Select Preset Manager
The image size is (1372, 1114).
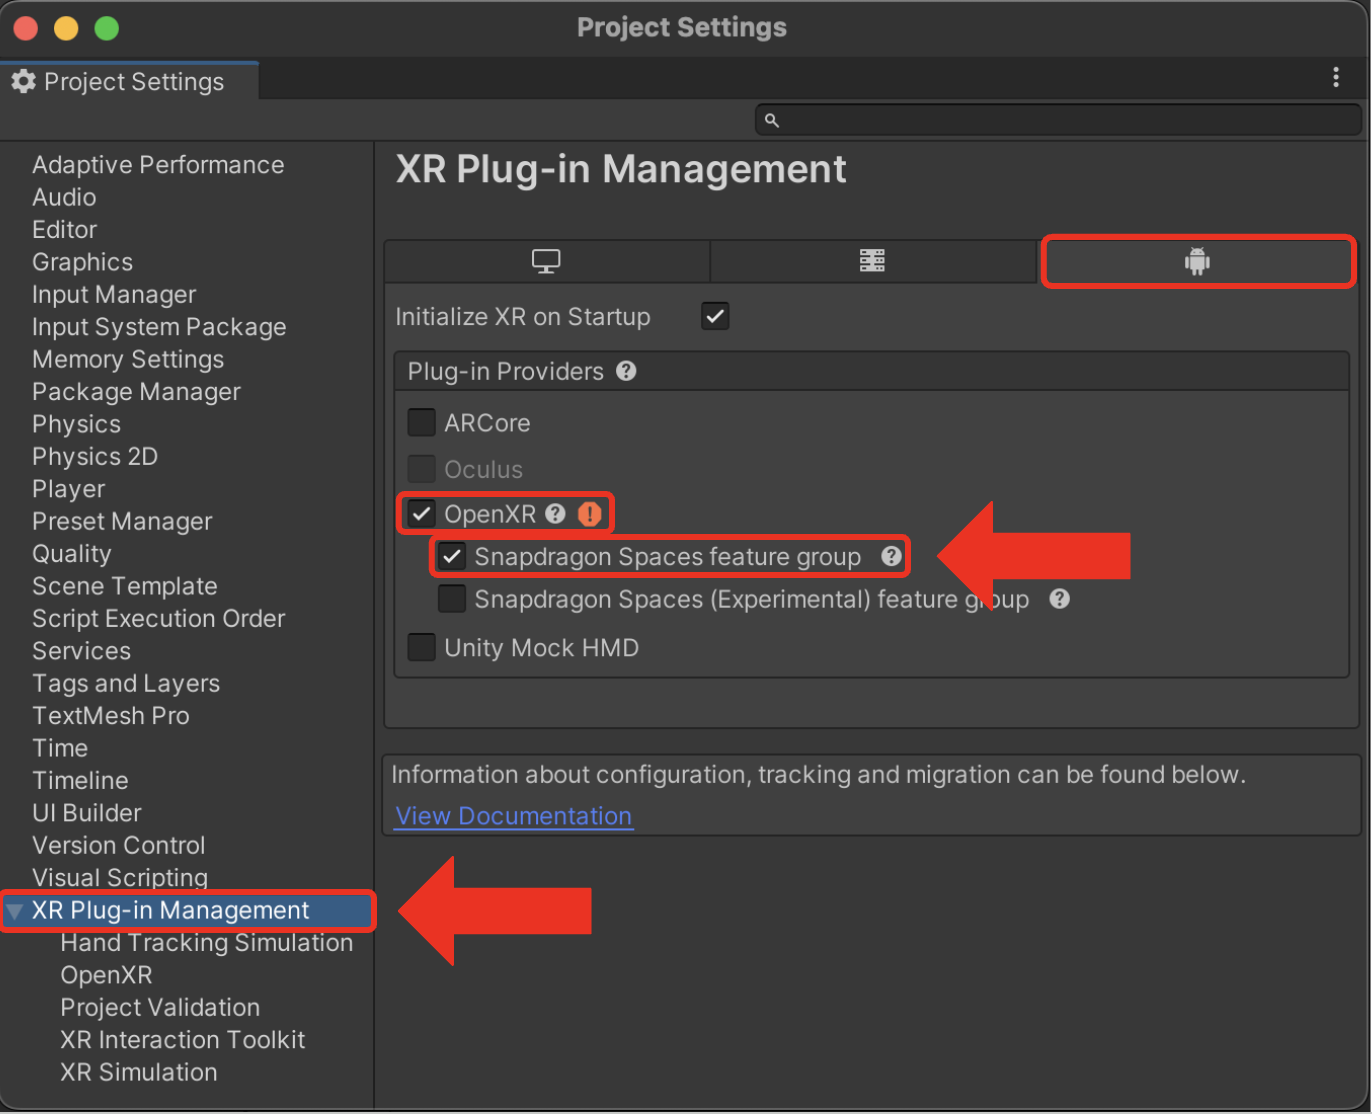[122, 521]
